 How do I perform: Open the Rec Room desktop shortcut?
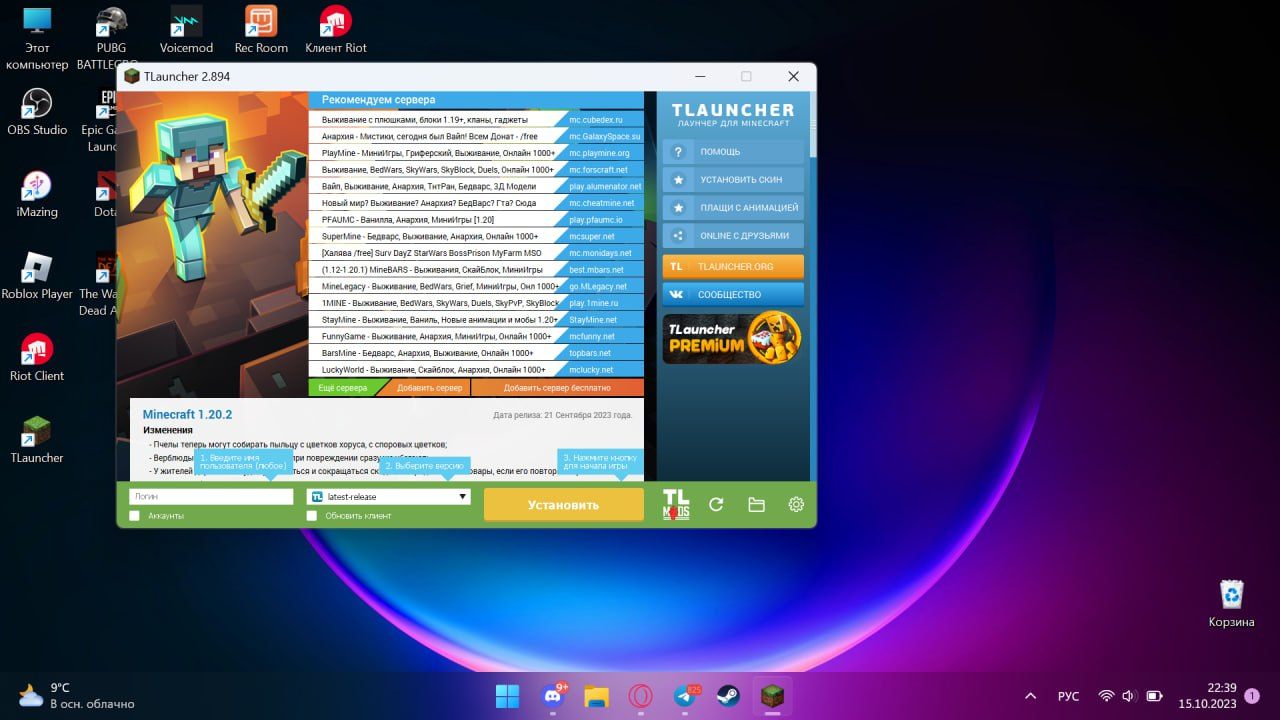[x=261, y=30]
